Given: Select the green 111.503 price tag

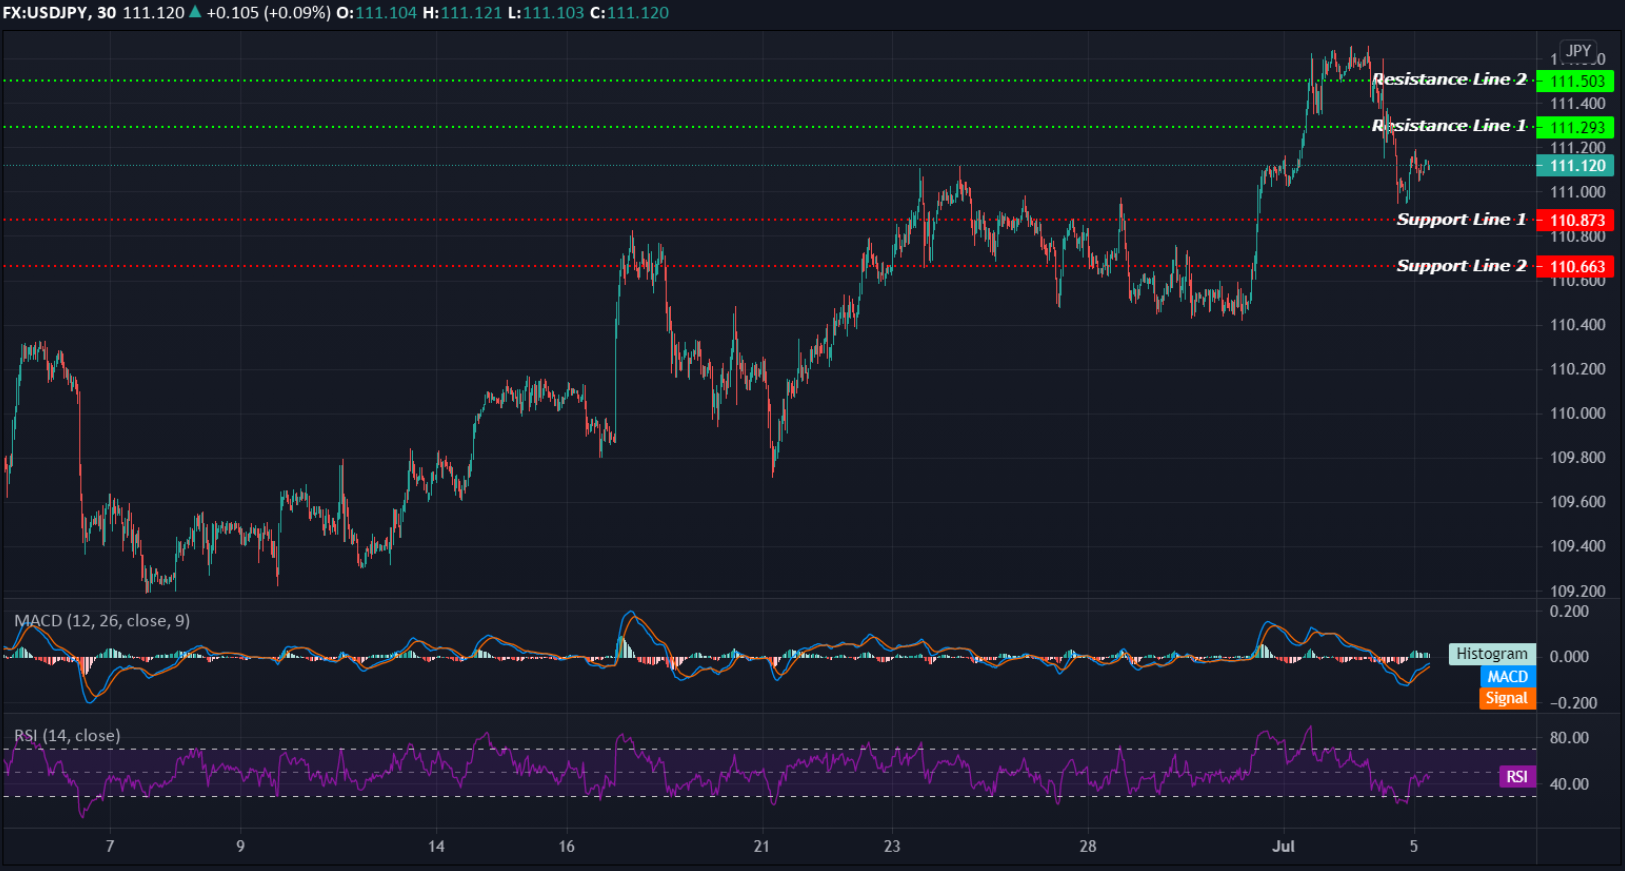Looking at the screenshot, I should pos(1576,81).
